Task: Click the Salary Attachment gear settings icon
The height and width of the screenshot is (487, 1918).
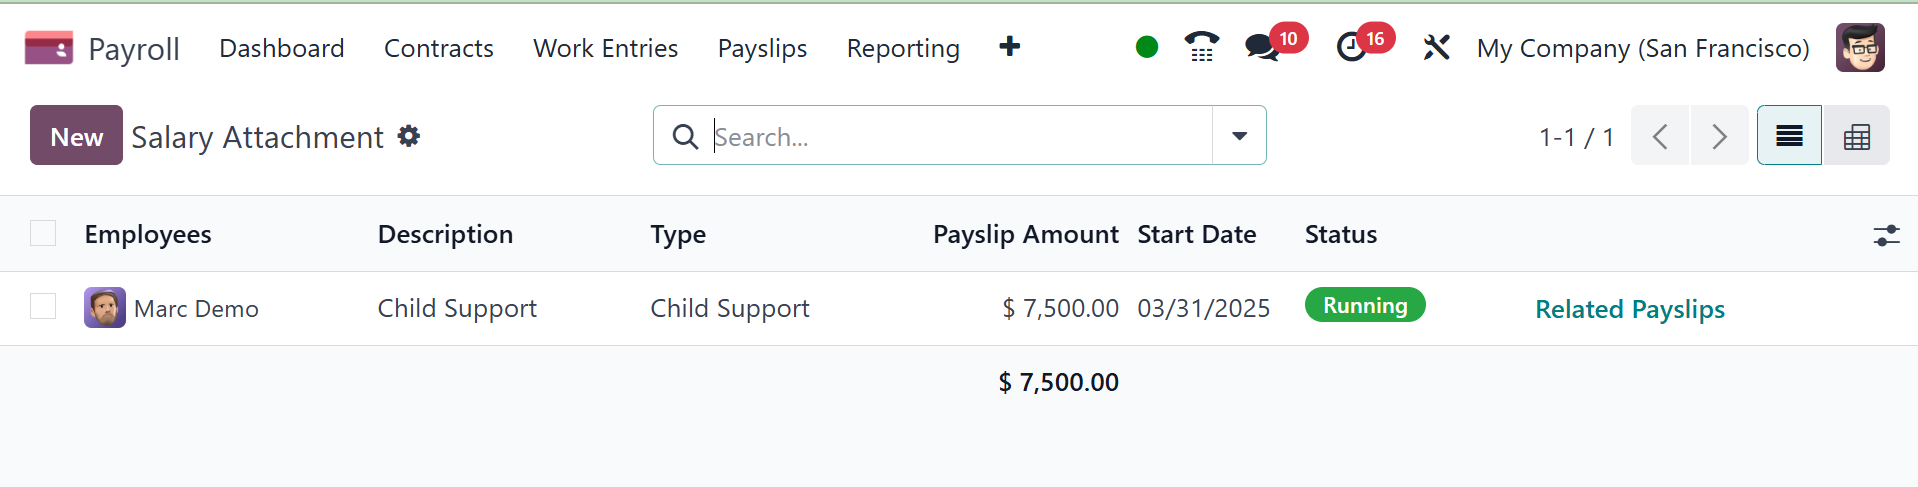Action: click(409, 136)
